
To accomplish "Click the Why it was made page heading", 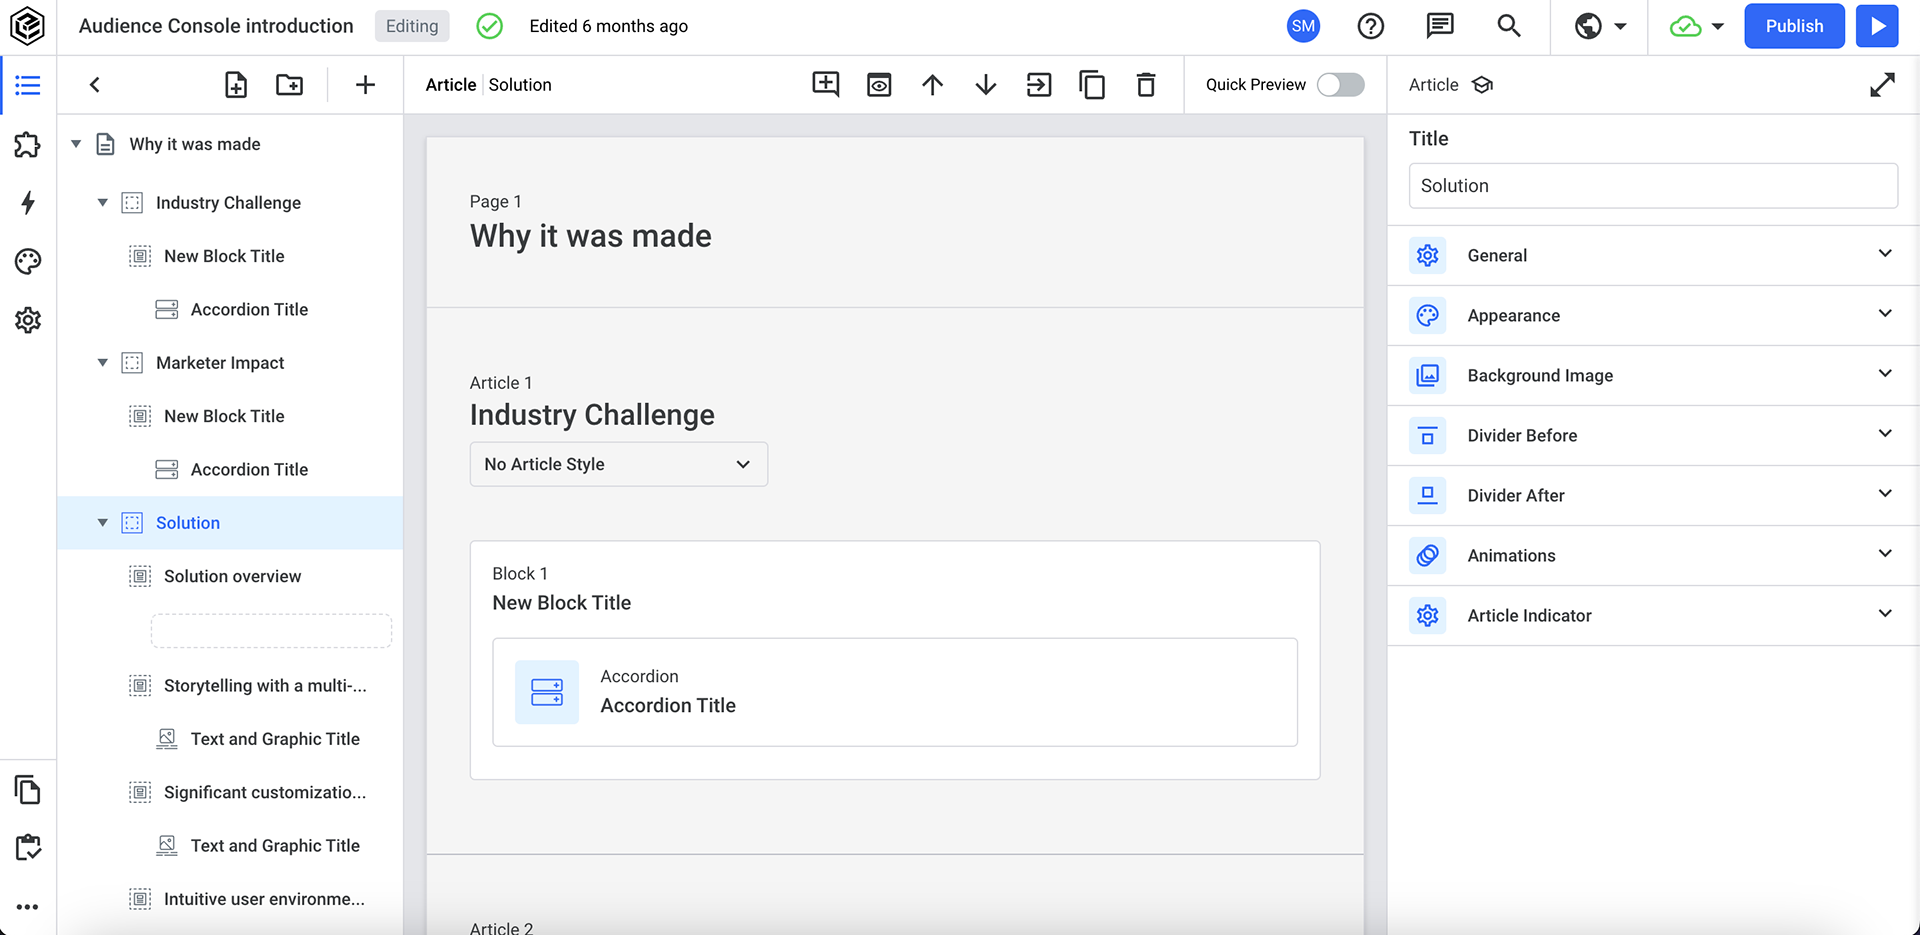I will click(590, 236).
